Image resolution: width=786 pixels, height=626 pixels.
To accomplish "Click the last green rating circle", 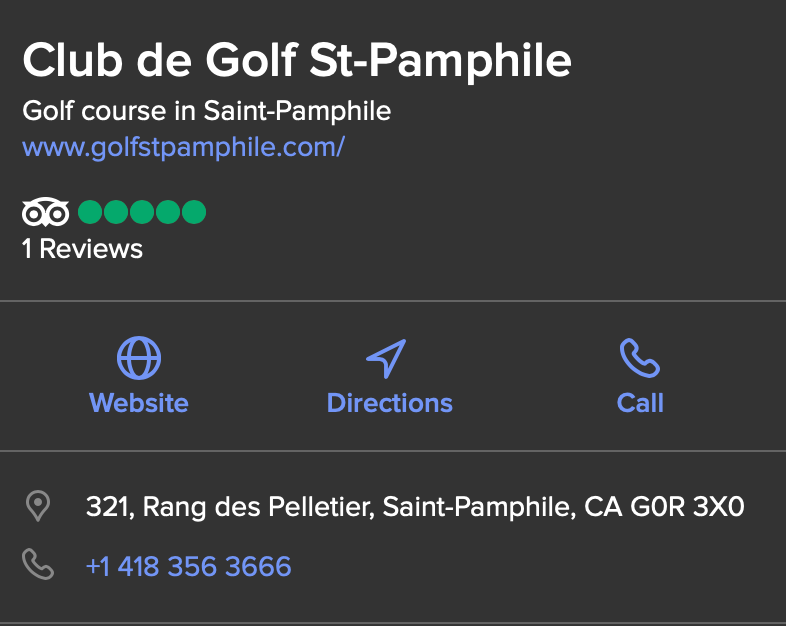I will click(x=194, y=212).
